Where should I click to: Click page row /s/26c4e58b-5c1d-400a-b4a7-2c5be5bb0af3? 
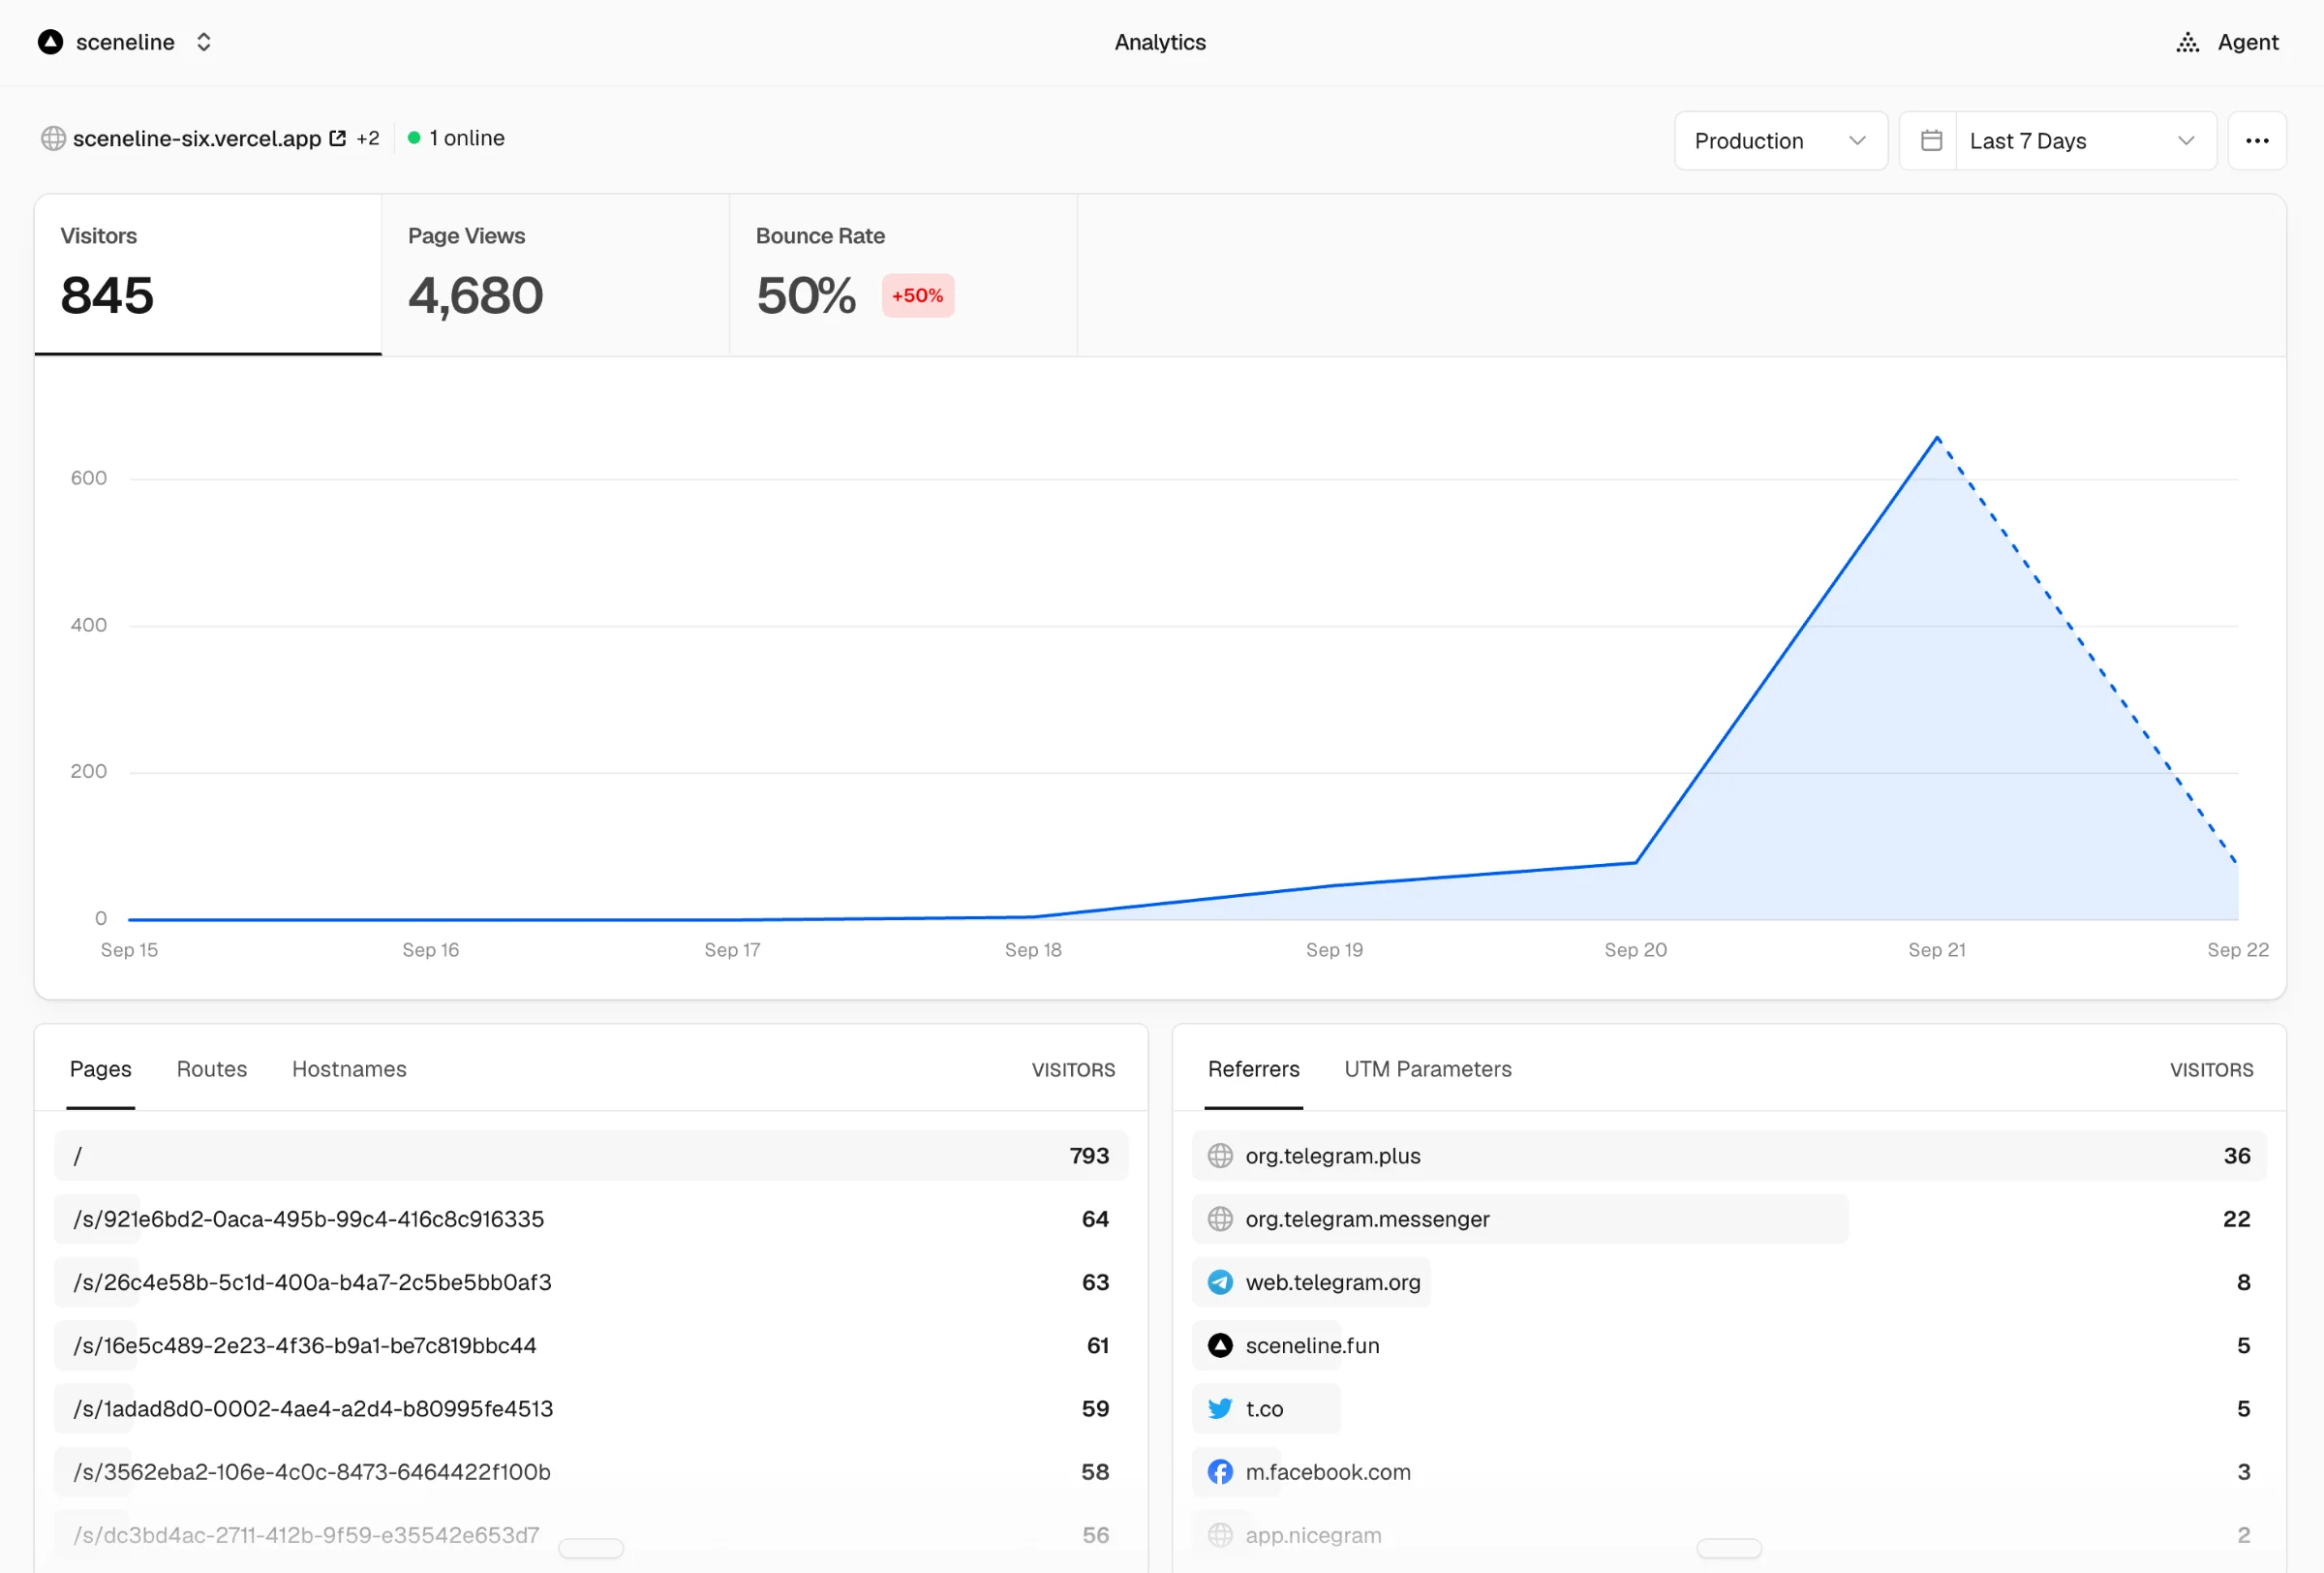click(x=591, y=1282)
